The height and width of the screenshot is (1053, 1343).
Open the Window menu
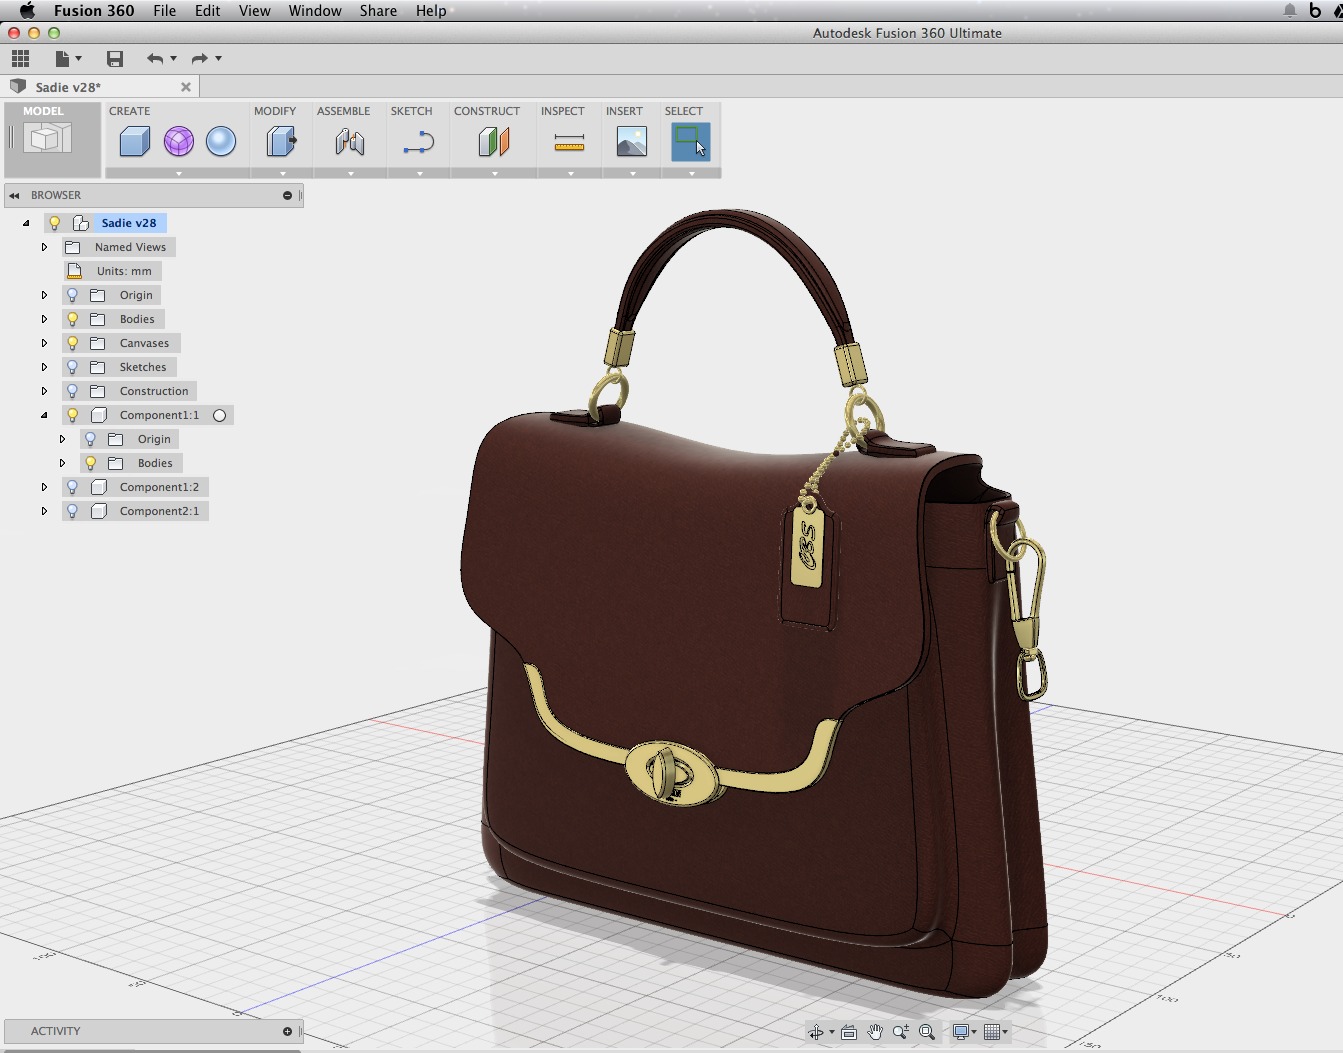click(315, 11)
